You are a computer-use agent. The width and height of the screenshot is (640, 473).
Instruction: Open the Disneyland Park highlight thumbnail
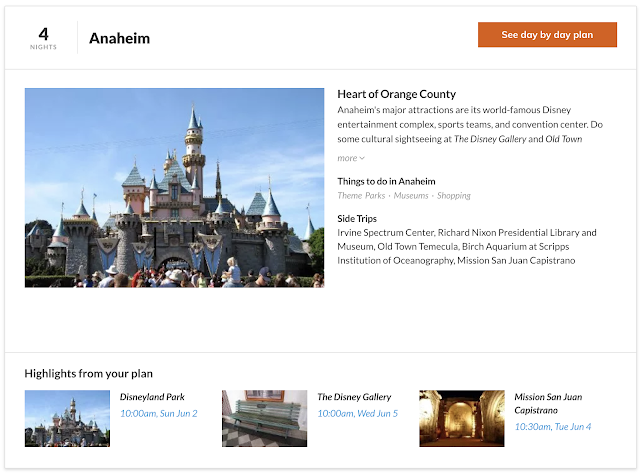tap(67, 418)
